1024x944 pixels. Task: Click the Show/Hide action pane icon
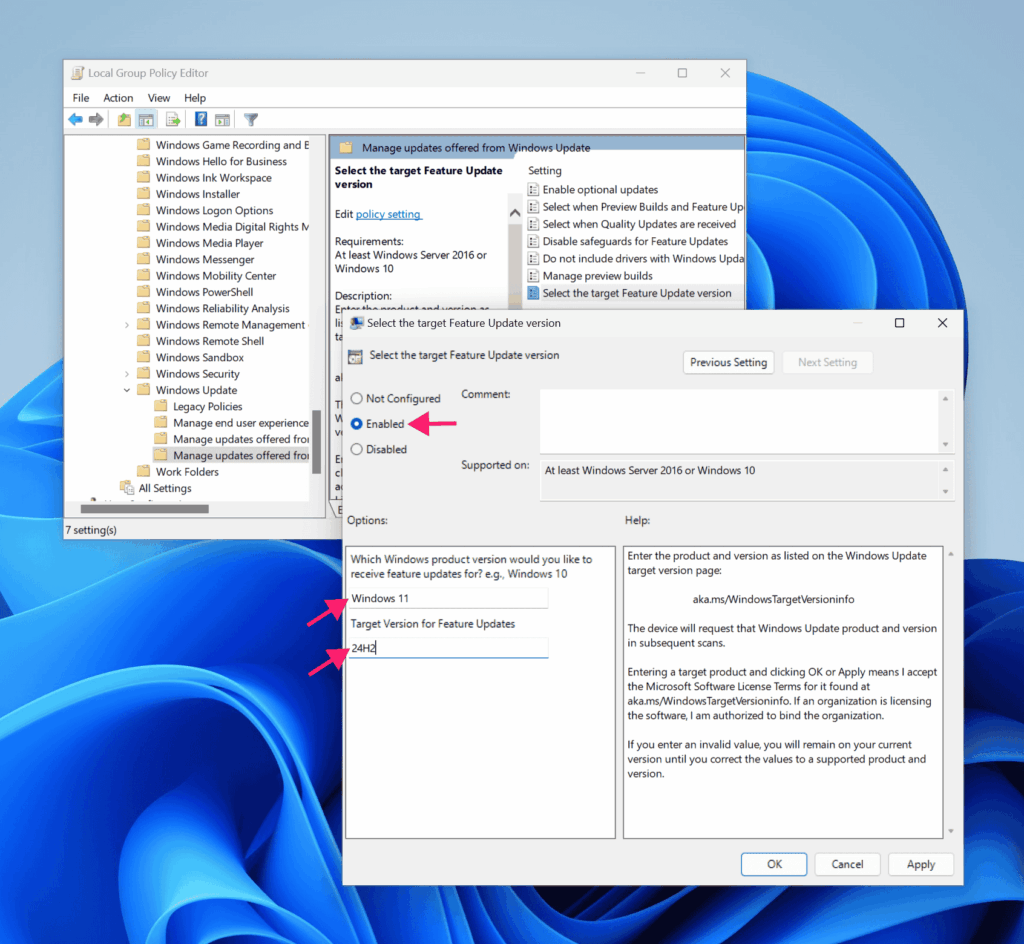pos(223,119)
